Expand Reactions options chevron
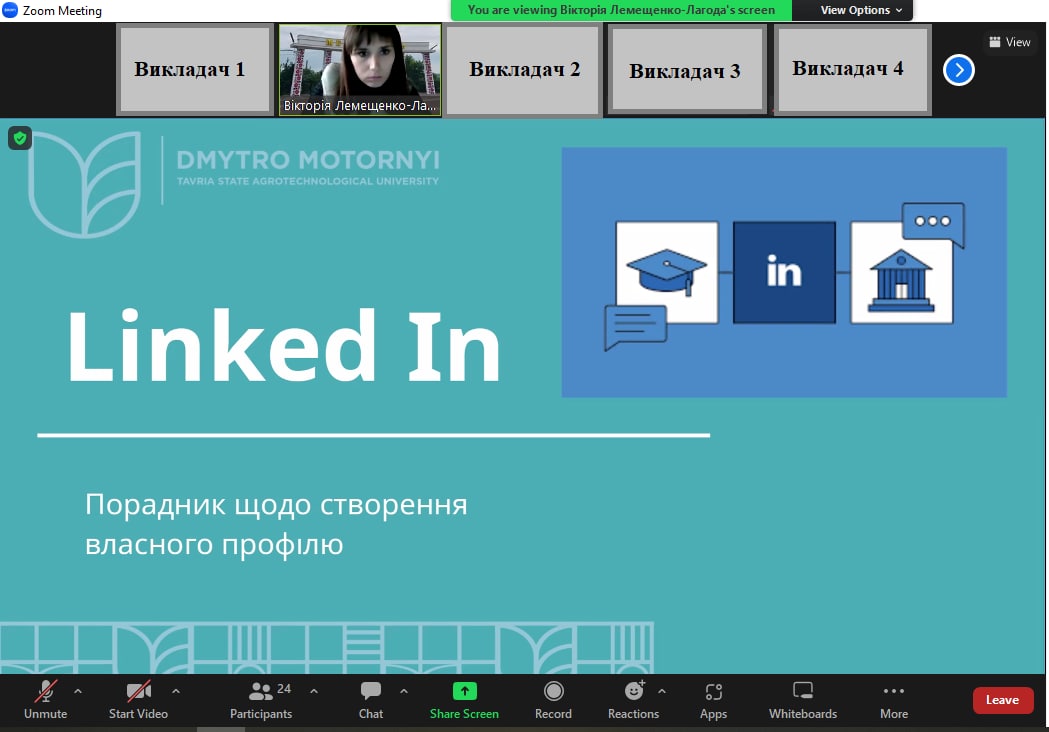The image size is (1049, 732). point(662,691)
